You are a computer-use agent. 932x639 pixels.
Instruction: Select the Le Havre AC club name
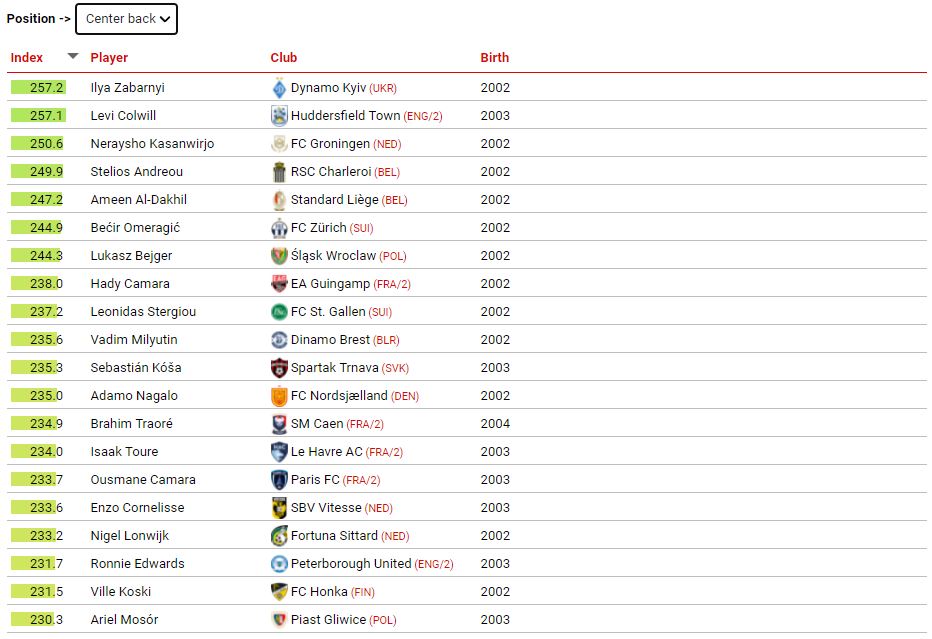click(326, 452)
